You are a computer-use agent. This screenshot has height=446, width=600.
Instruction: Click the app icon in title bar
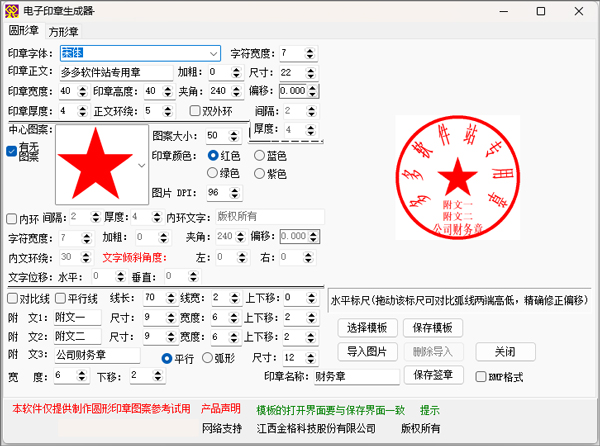[x=11, y=11]
